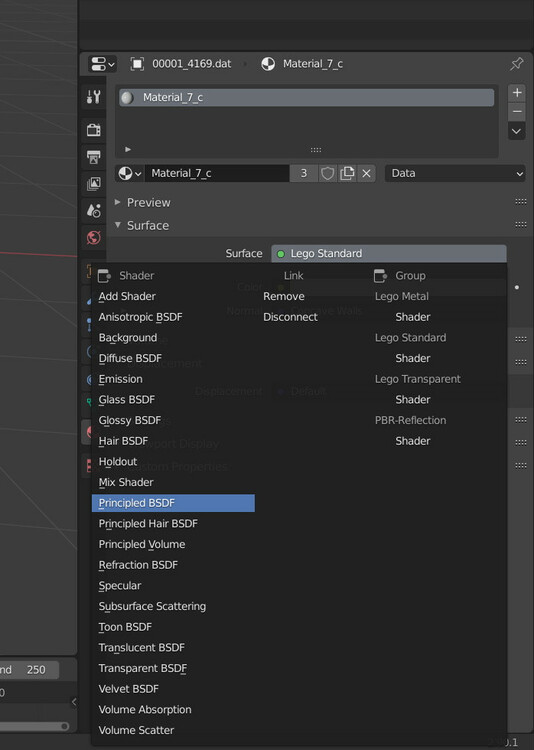Pick Toon BSDF shader

coord(173,627)
